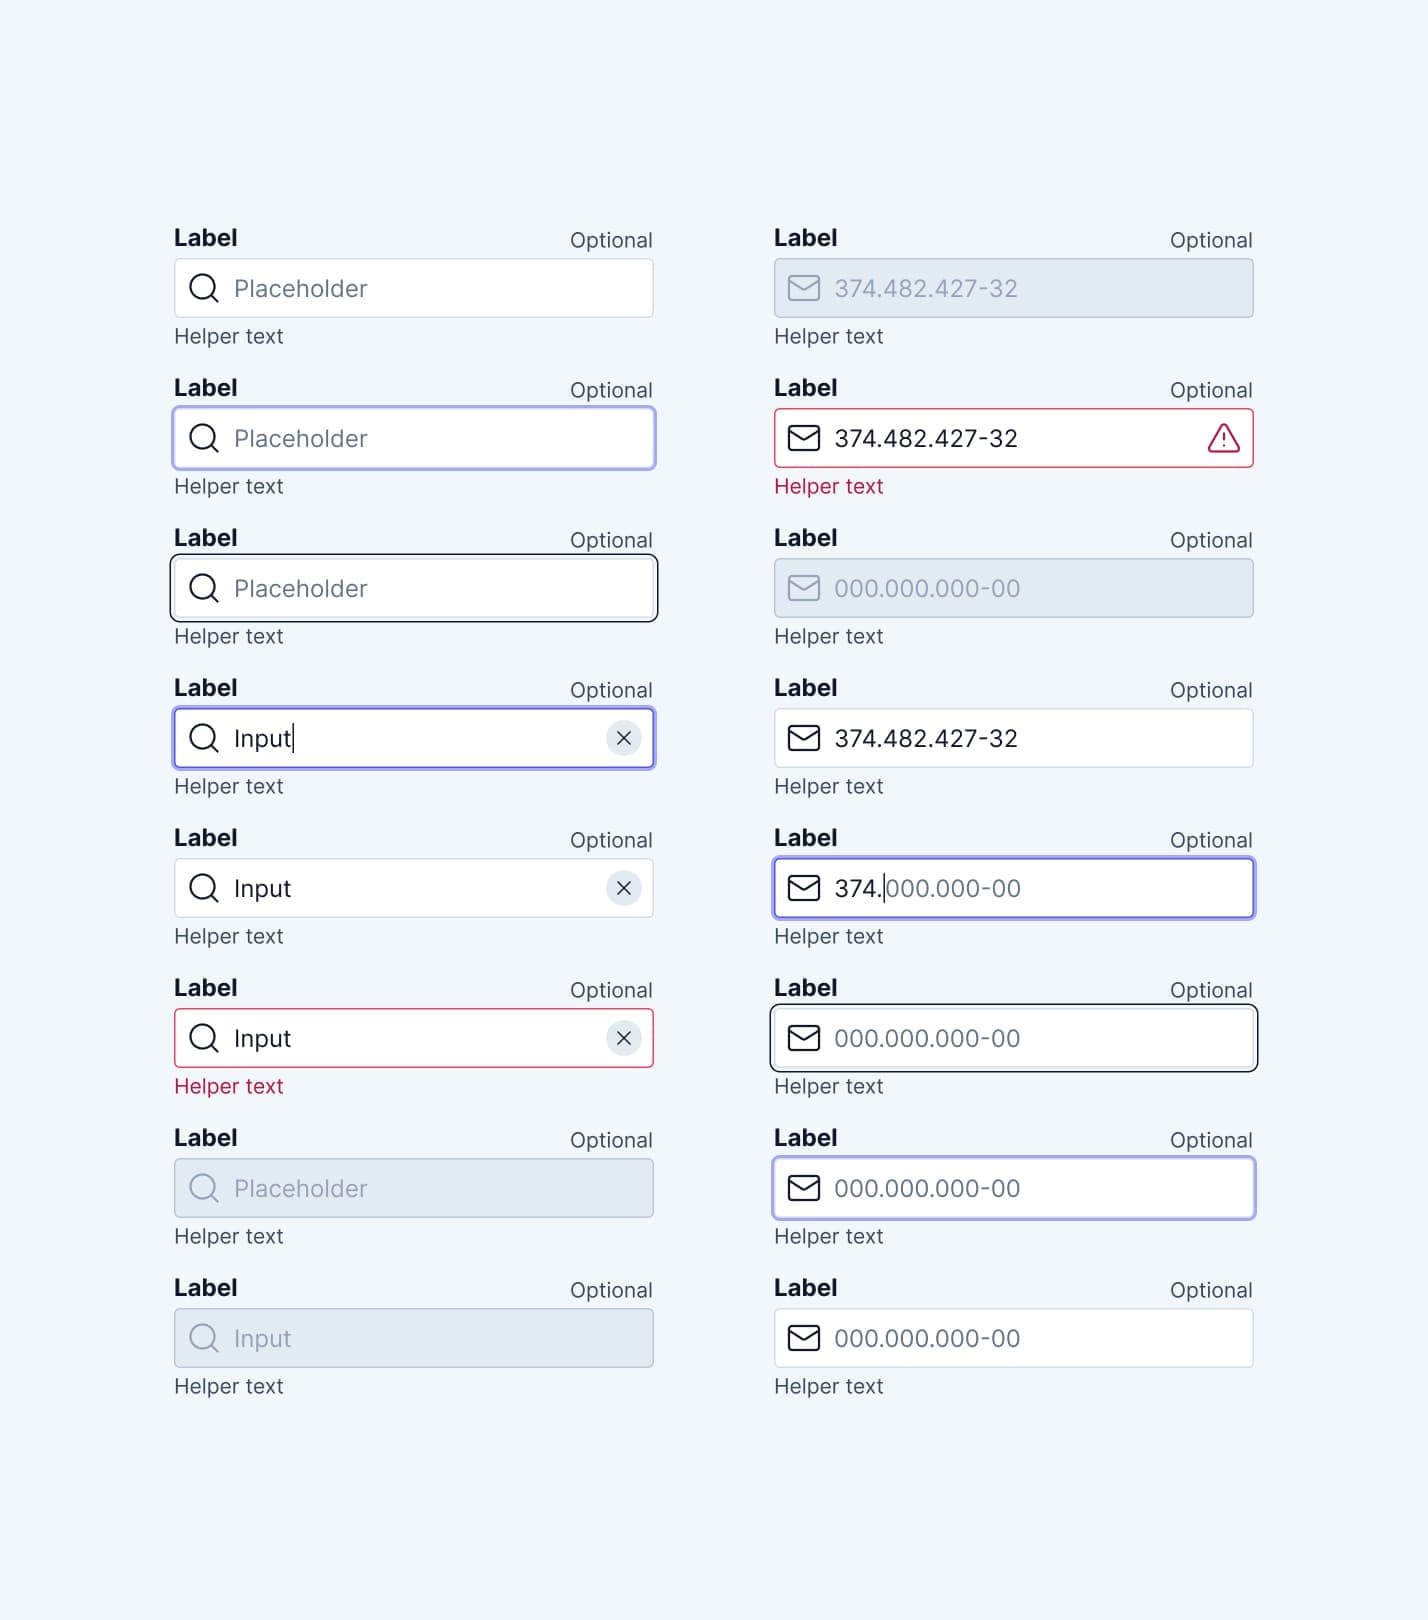The image size is (1428, 1620).
Task: Click the warning triangle icon in the error field
Action: coord(1223,438)
